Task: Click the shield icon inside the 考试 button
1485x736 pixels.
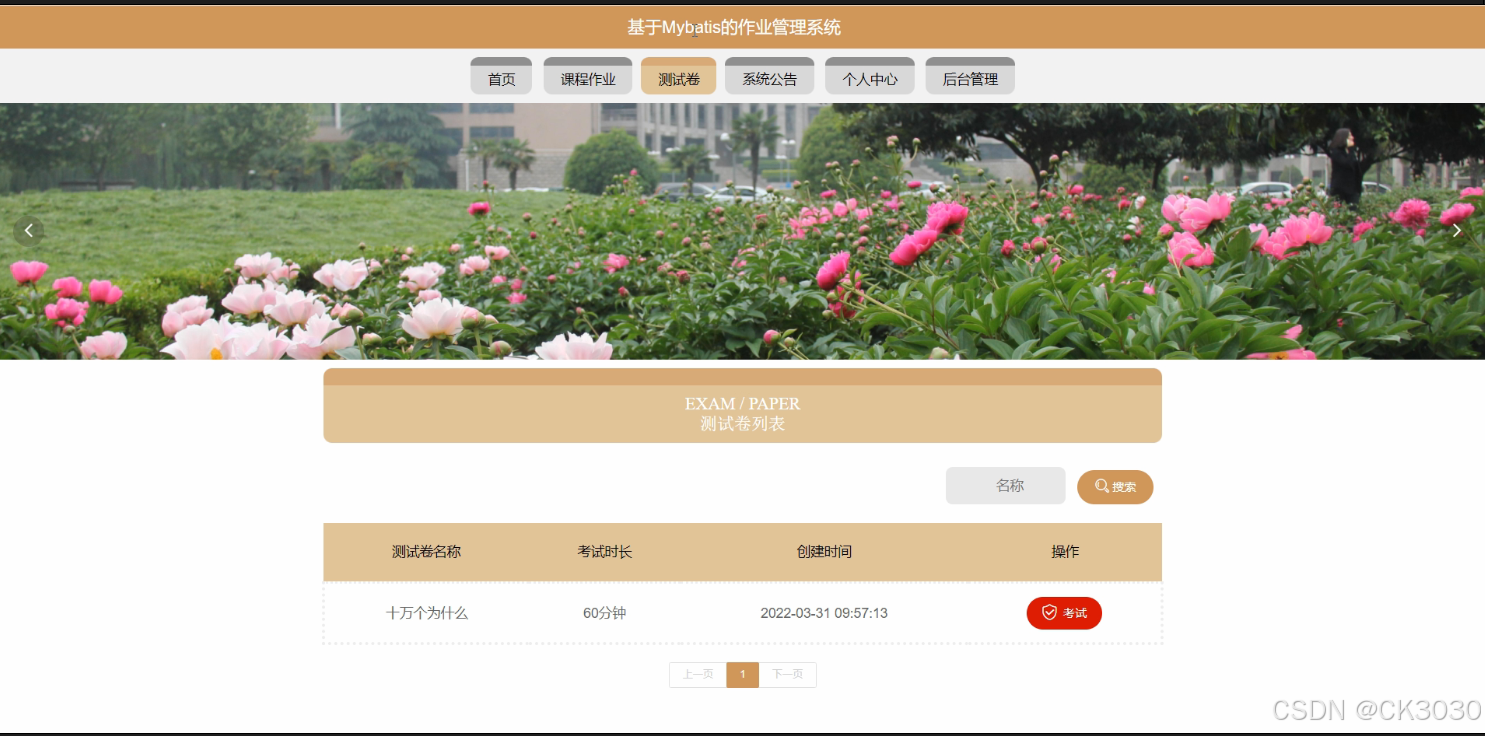Action: (x=1048, y=612)
